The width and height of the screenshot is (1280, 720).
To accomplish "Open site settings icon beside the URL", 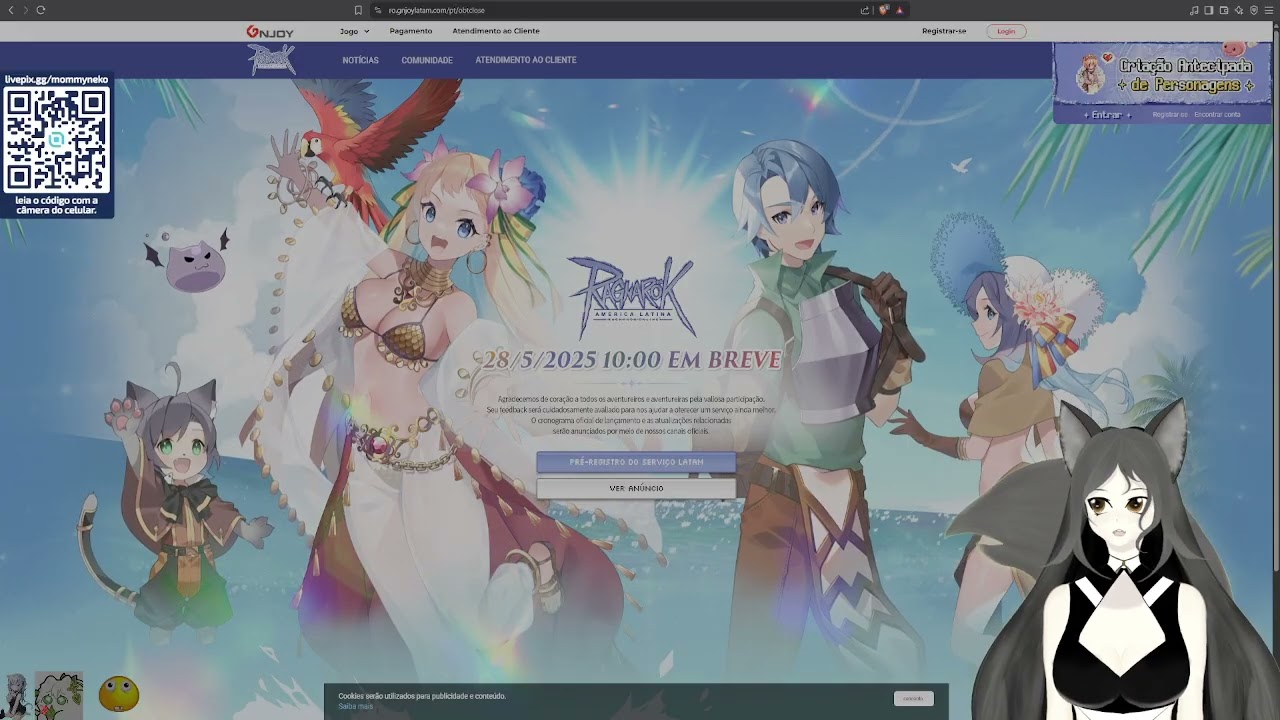I will click(378, 10).
